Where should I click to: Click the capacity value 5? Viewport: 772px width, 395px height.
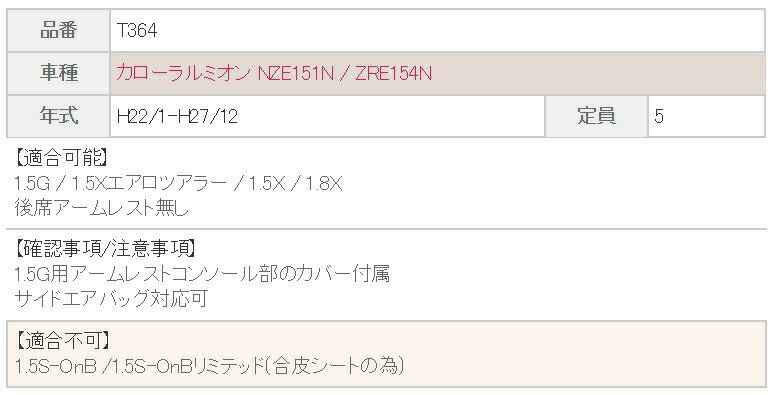(659, 116)
